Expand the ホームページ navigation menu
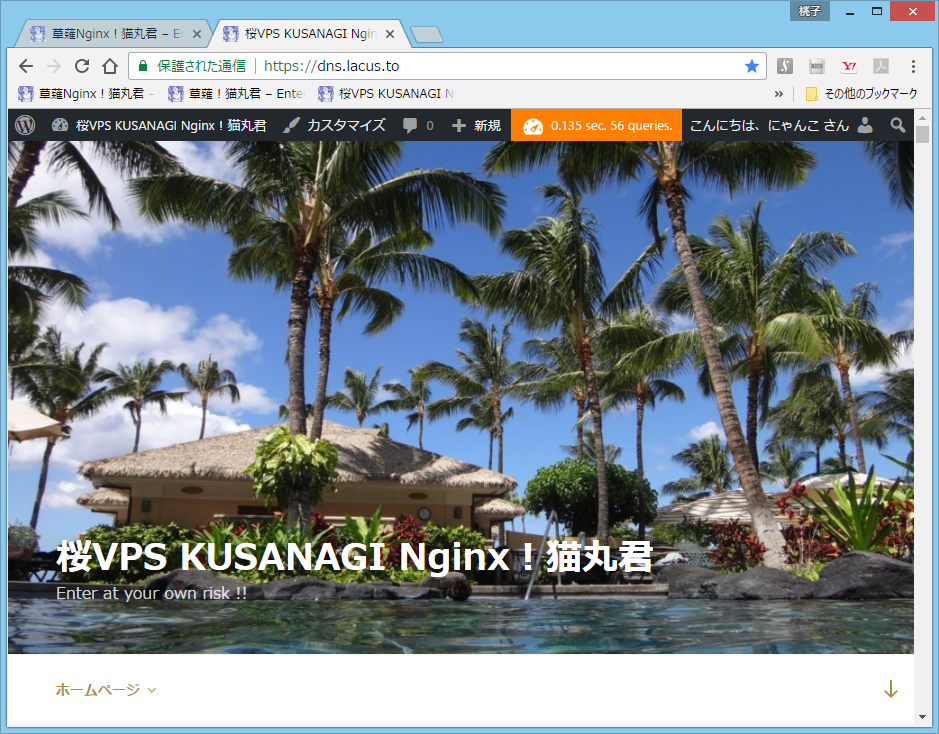This screenshot has width=939, height=734. click(105, 689)
